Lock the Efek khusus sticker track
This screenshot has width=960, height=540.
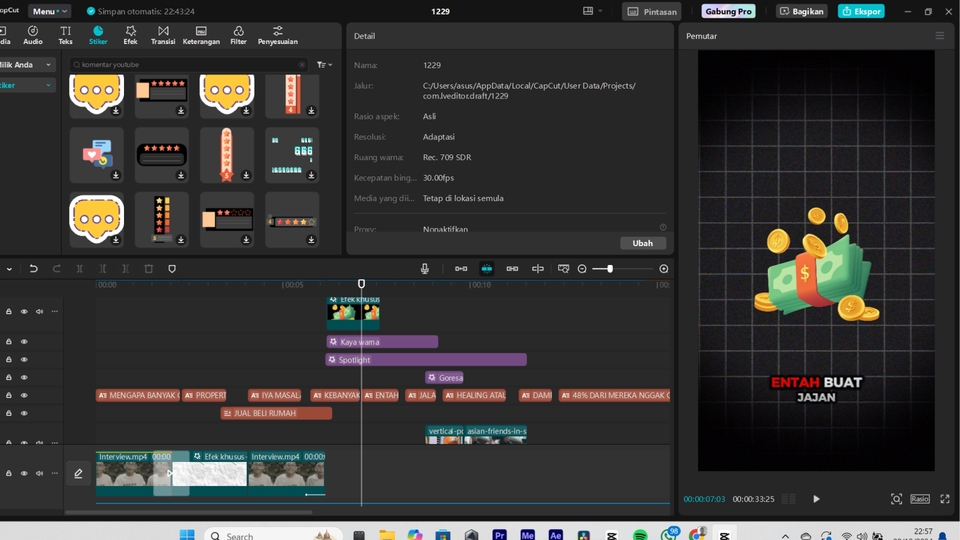pyautogui.click(x=9, y=312)
